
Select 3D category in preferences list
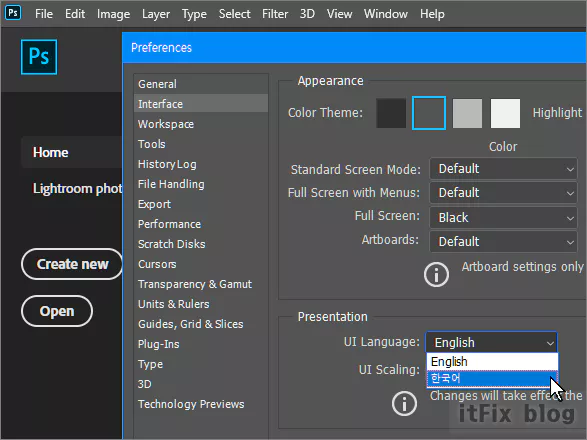coord(201,384)
